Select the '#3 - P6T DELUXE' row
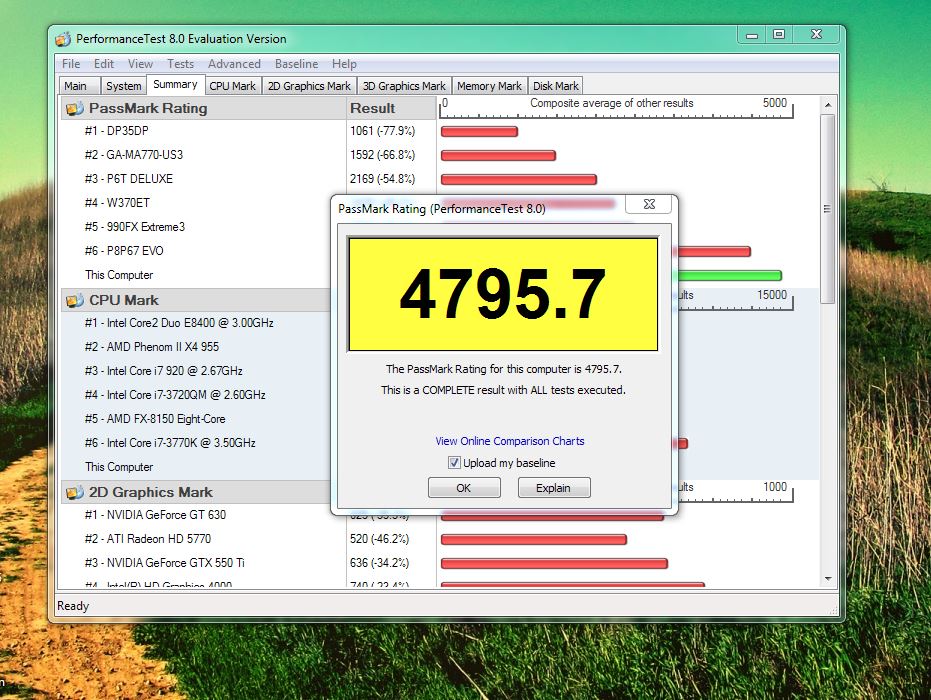 (129, 179)
